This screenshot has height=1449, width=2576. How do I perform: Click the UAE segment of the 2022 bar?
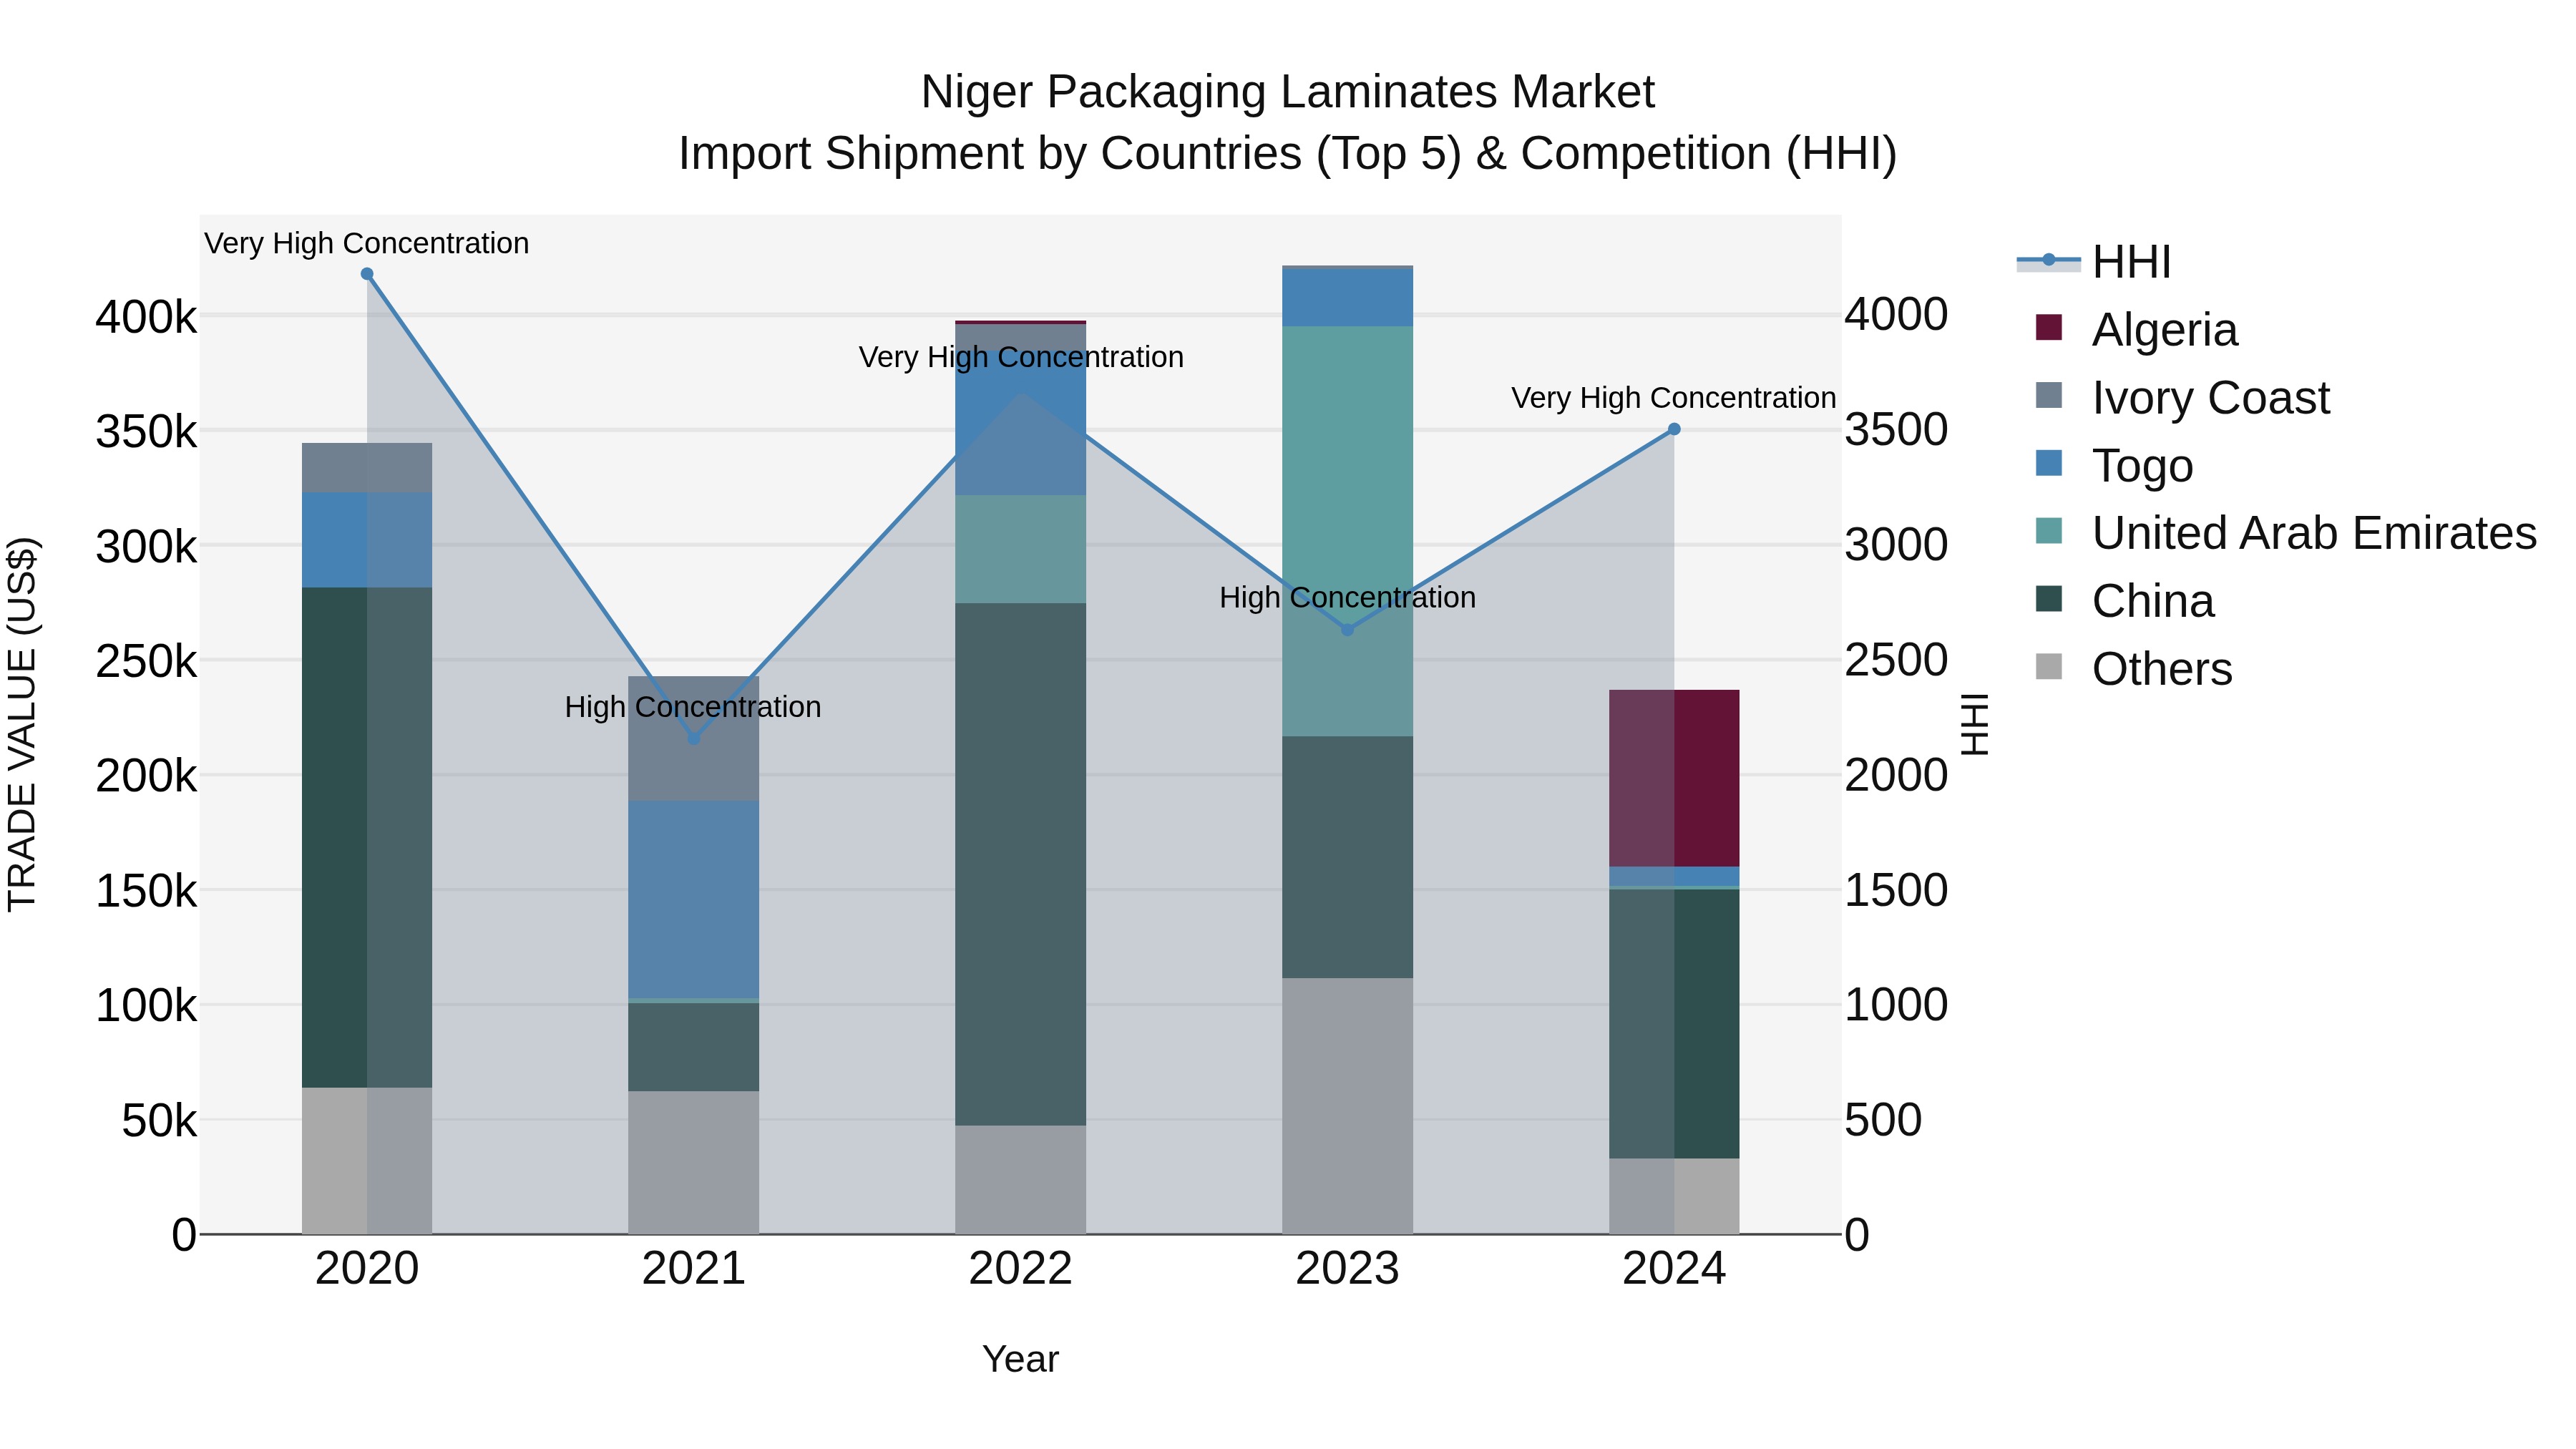pyautogui.click(x=1020, y=549)
